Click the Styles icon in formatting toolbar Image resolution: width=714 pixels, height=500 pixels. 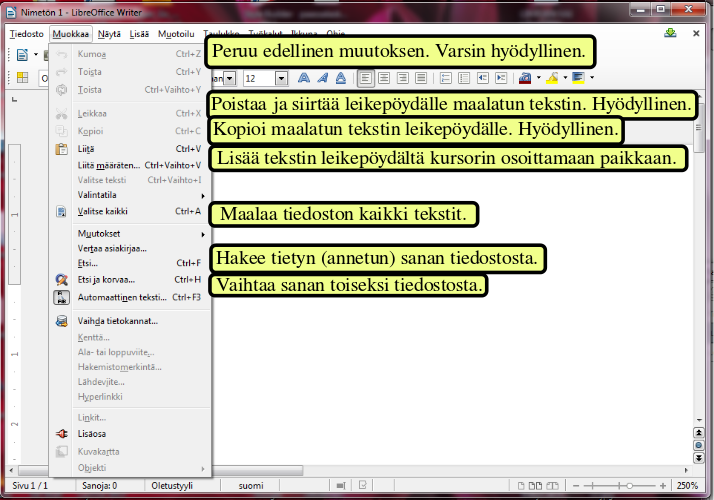[x=22, y=78]
